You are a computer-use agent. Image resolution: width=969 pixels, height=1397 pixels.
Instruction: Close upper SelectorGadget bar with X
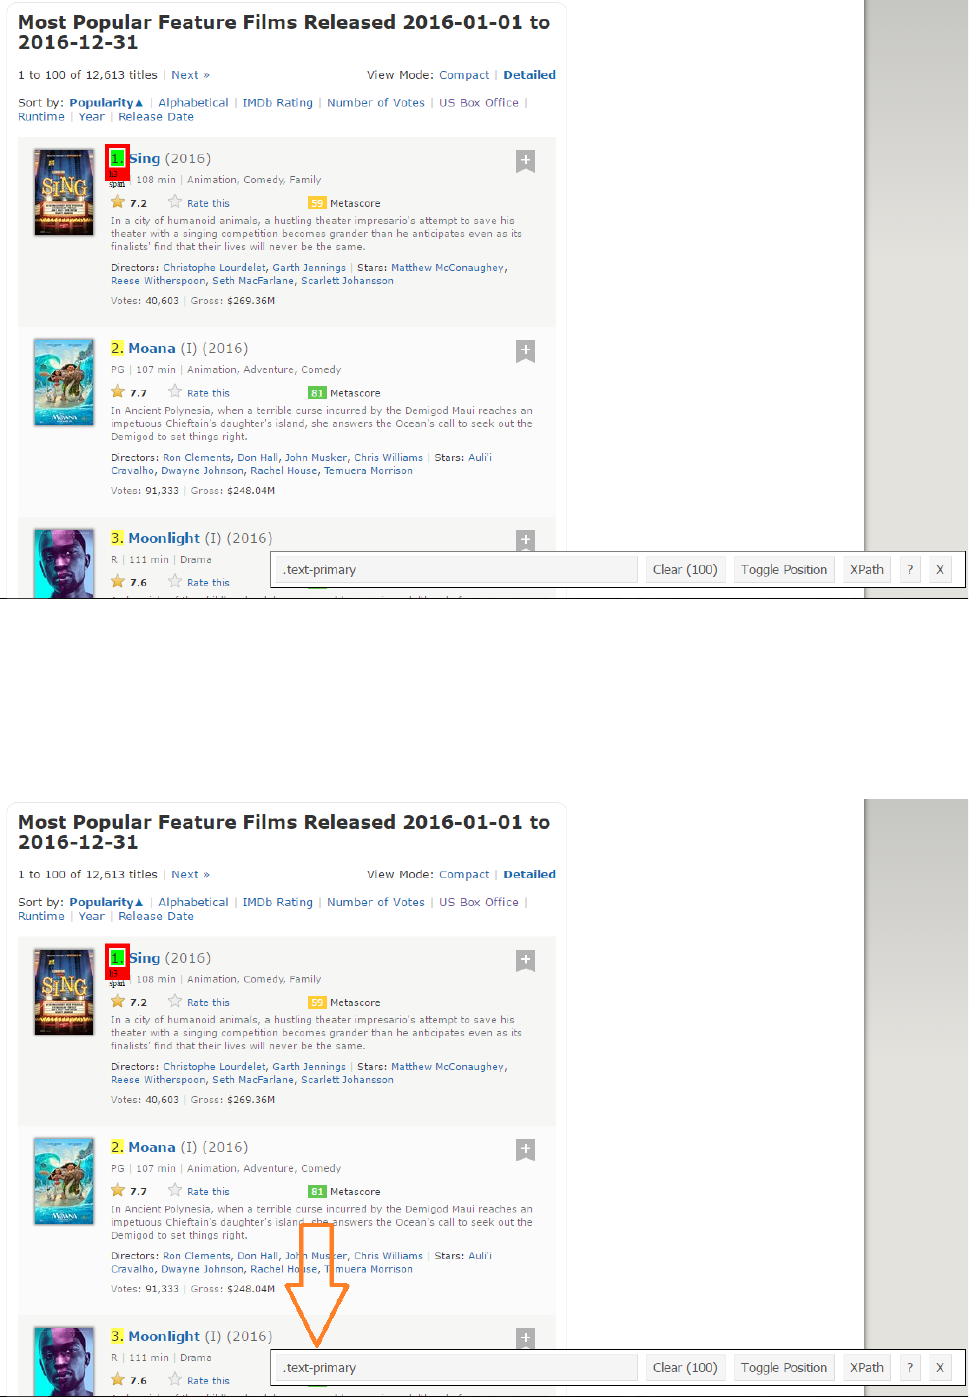click(940, 569)
